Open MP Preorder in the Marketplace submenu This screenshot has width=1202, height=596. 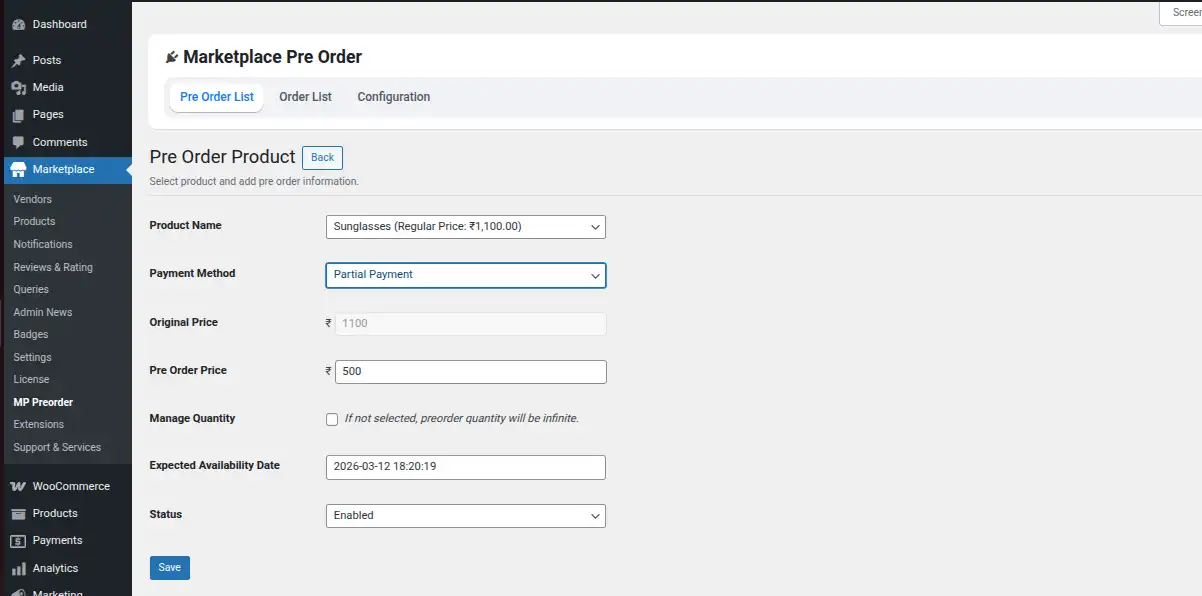click(x=42, y=401)
